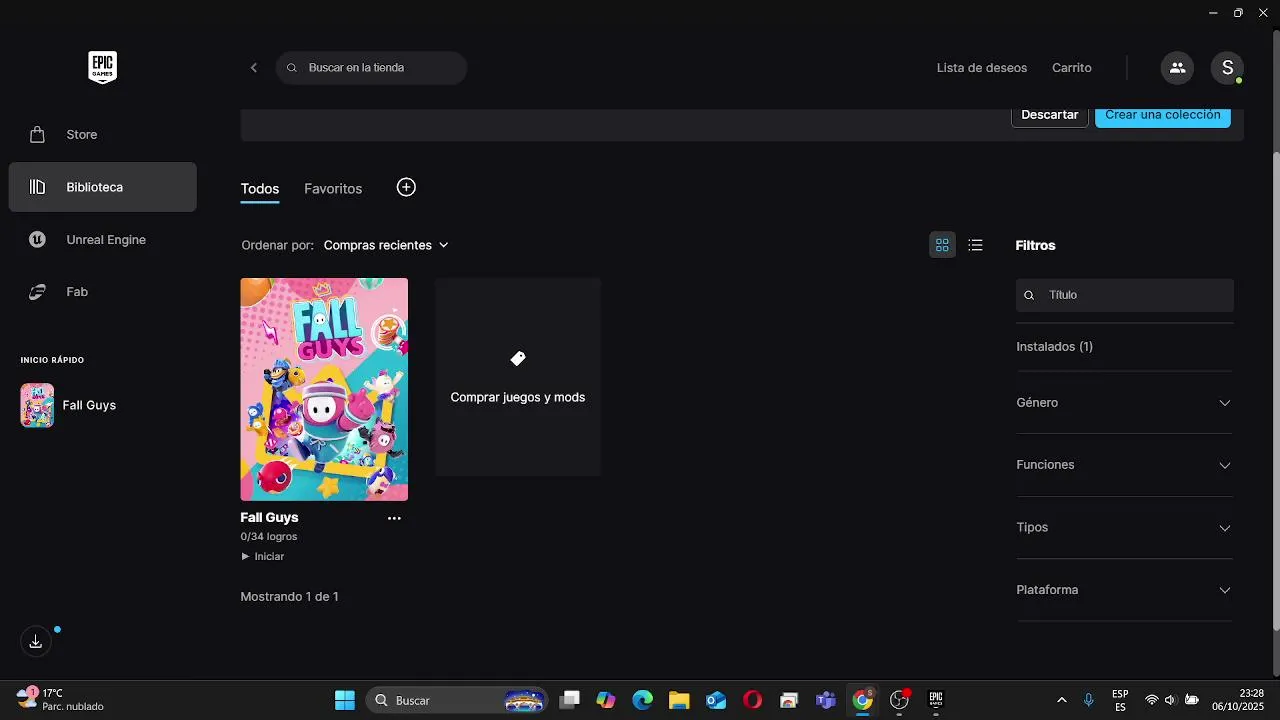Click the microphone tray icon
Screen dimensions: 1280x720
[1089, 700]
